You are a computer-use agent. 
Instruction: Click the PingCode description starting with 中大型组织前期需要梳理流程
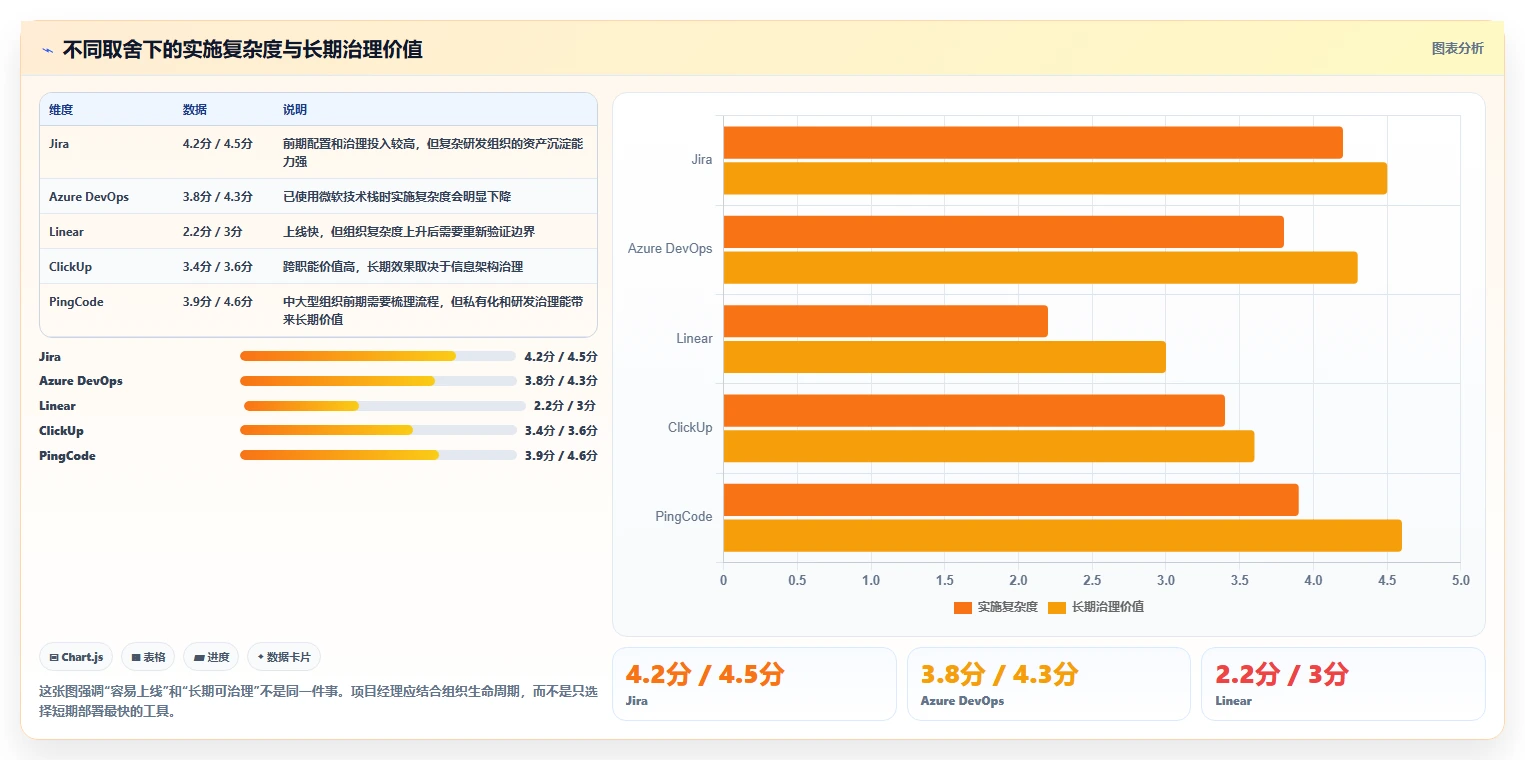[x=433, y=311]
